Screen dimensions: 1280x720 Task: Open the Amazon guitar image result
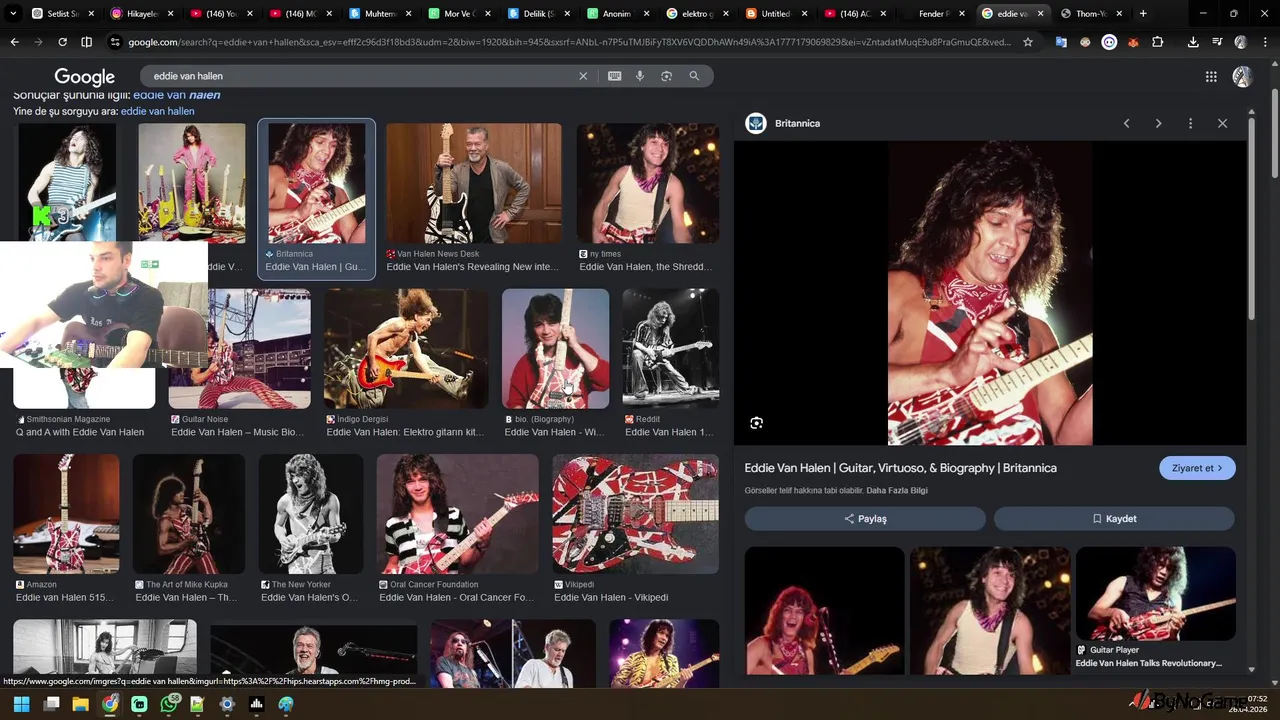coord(66,514)
